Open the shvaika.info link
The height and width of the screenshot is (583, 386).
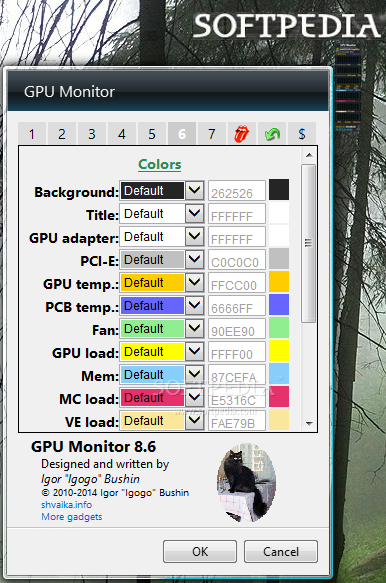click(67, 505)
